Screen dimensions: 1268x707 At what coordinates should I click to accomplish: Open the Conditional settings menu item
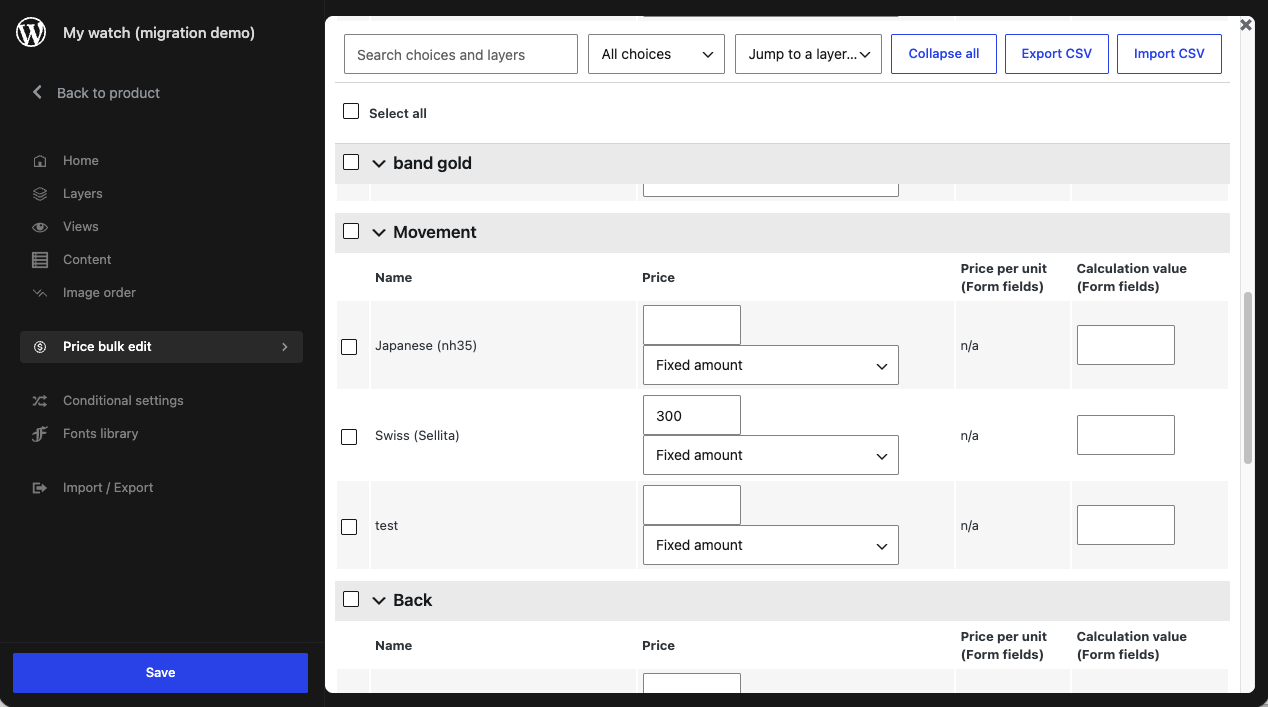123,401
